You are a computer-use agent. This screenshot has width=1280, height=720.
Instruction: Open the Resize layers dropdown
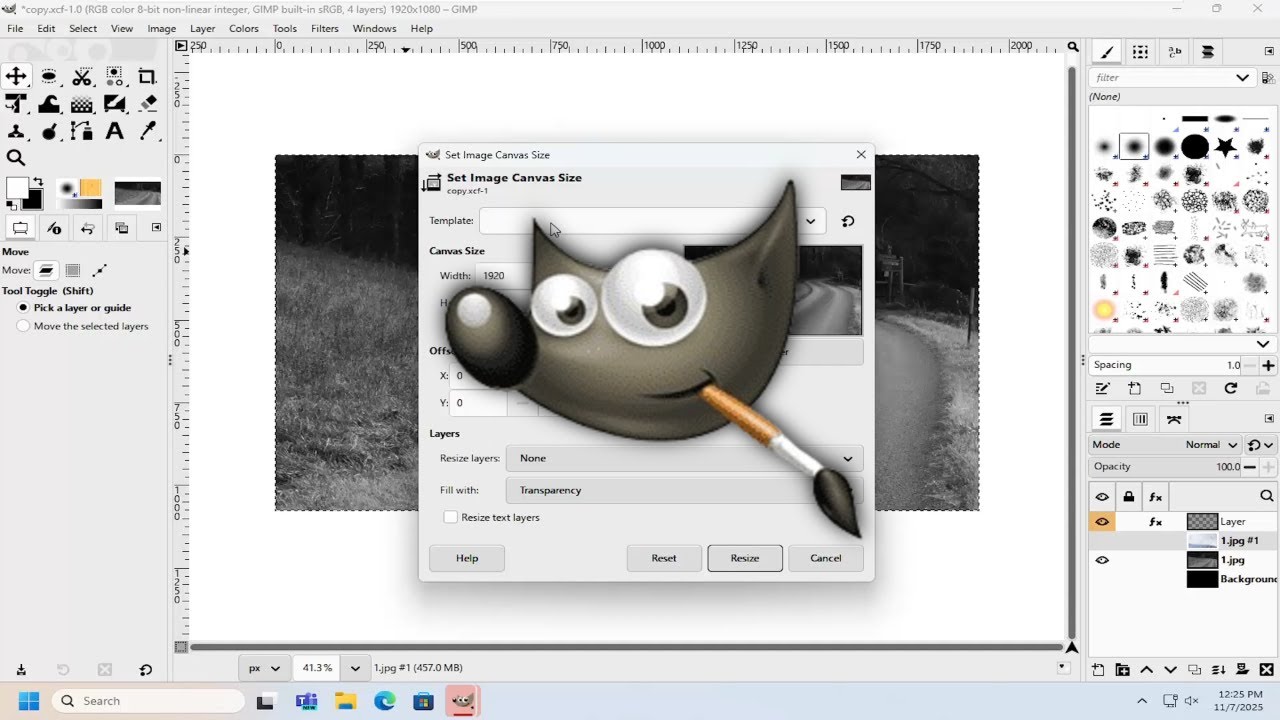pos(684,458)
